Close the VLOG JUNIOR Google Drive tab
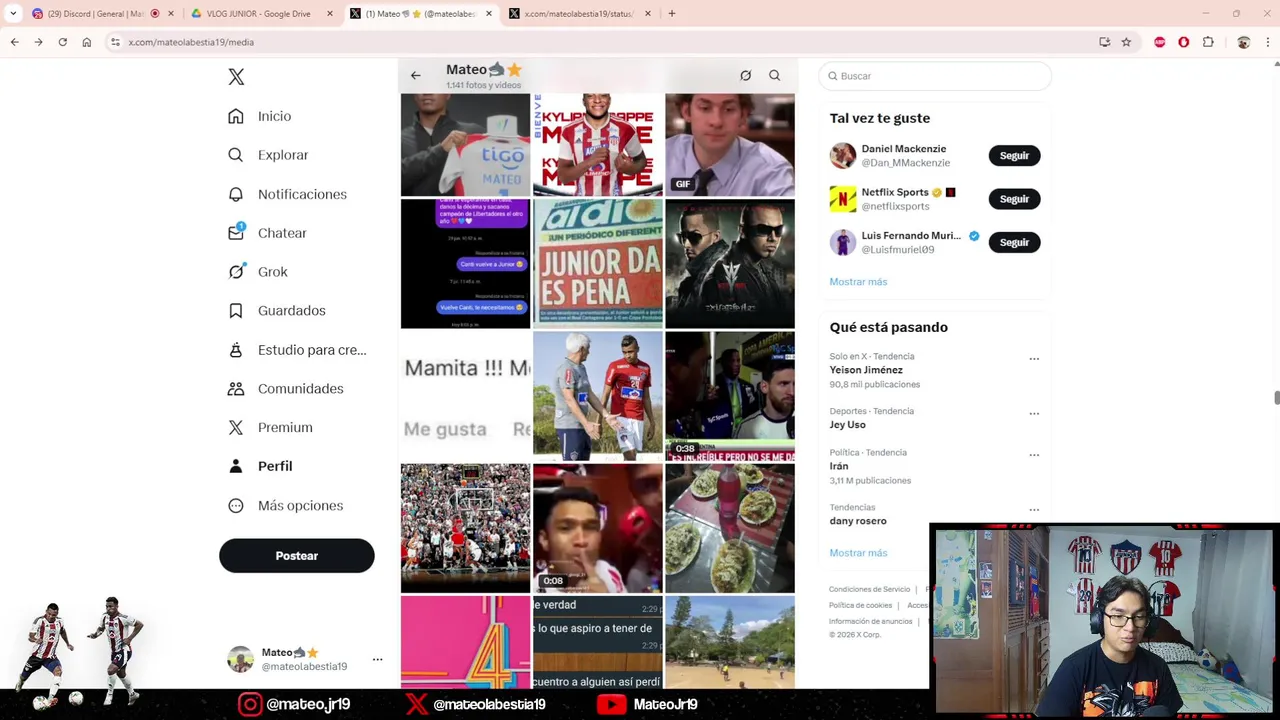The width and height of the screenshot is (1280, 720). [330, 13]
